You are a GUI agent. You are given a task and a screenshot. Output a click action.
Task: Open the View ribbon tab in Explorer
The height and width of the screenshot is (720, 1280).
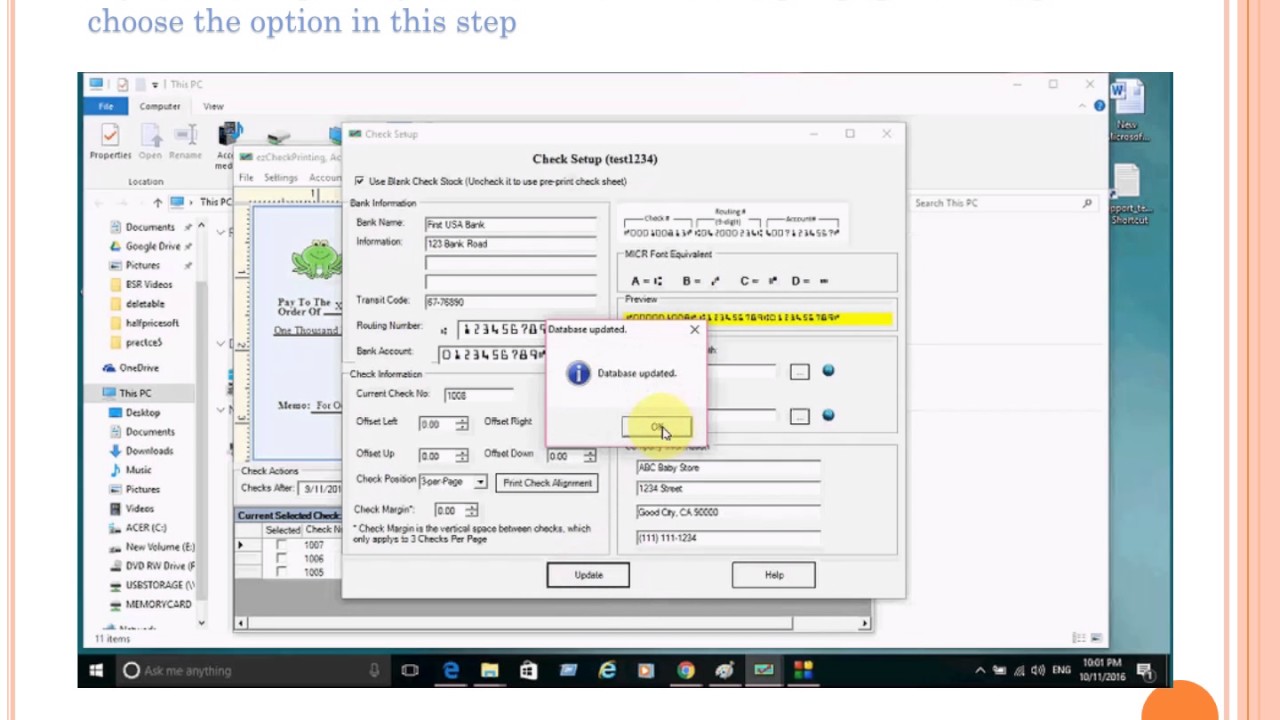click(213, 106)
